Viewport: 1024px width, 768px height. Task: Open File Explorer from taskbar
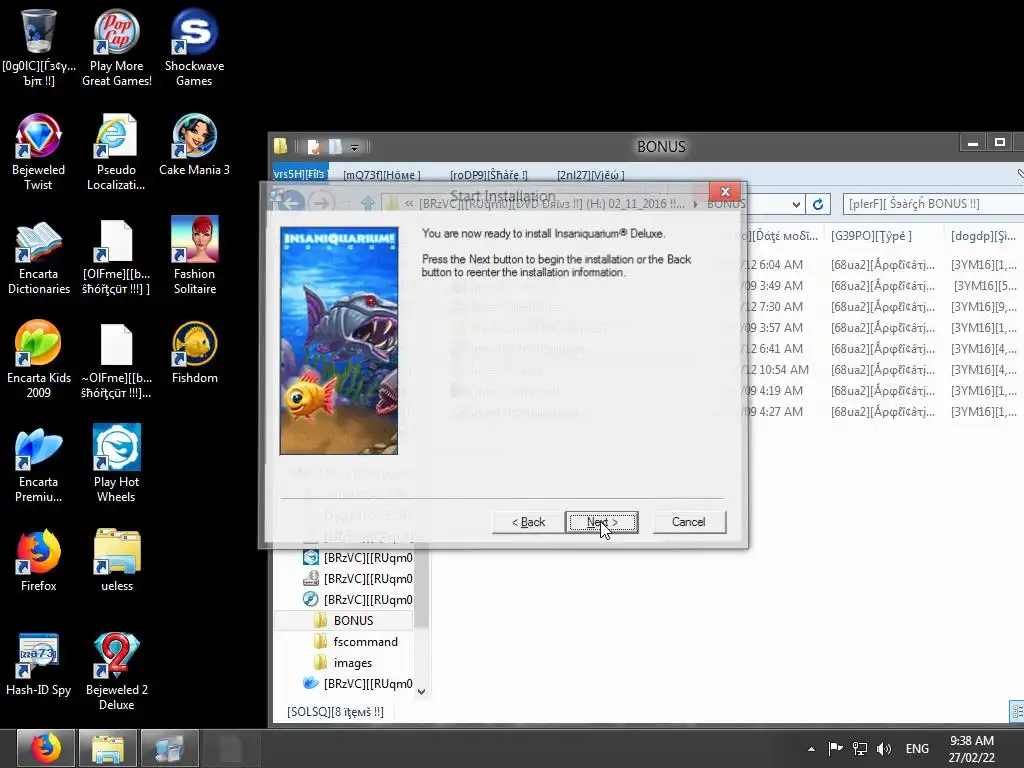click(x=108, y=748)
